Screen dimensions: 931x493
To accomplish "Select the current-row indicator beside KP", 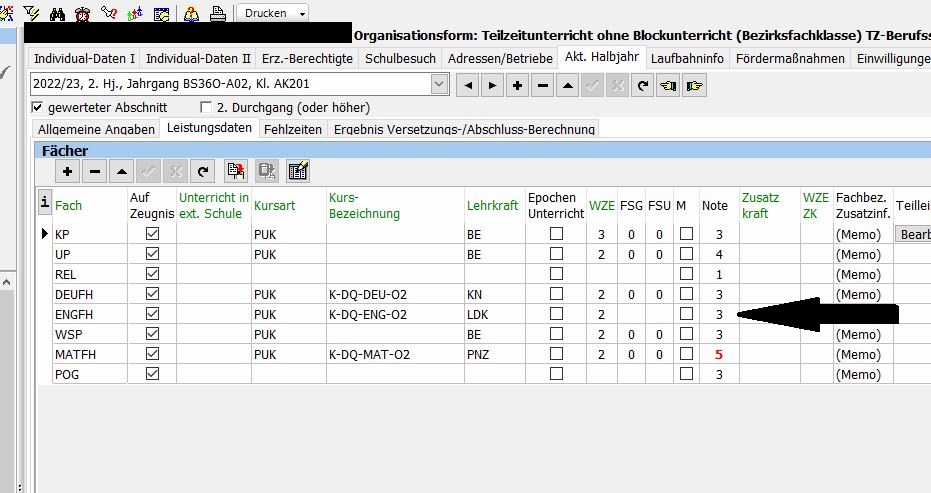I will click(x=45, y=234).
